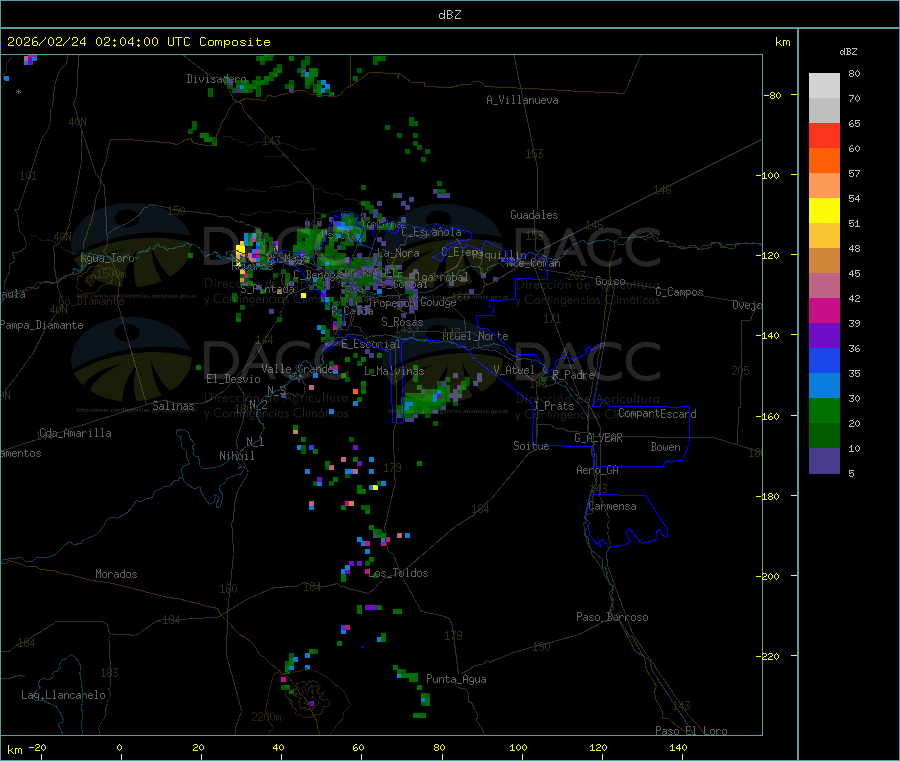The image size is (900, 761).
Task: Click the 39 dBZ purple legend swatch
Action: (x=824, y=336)
